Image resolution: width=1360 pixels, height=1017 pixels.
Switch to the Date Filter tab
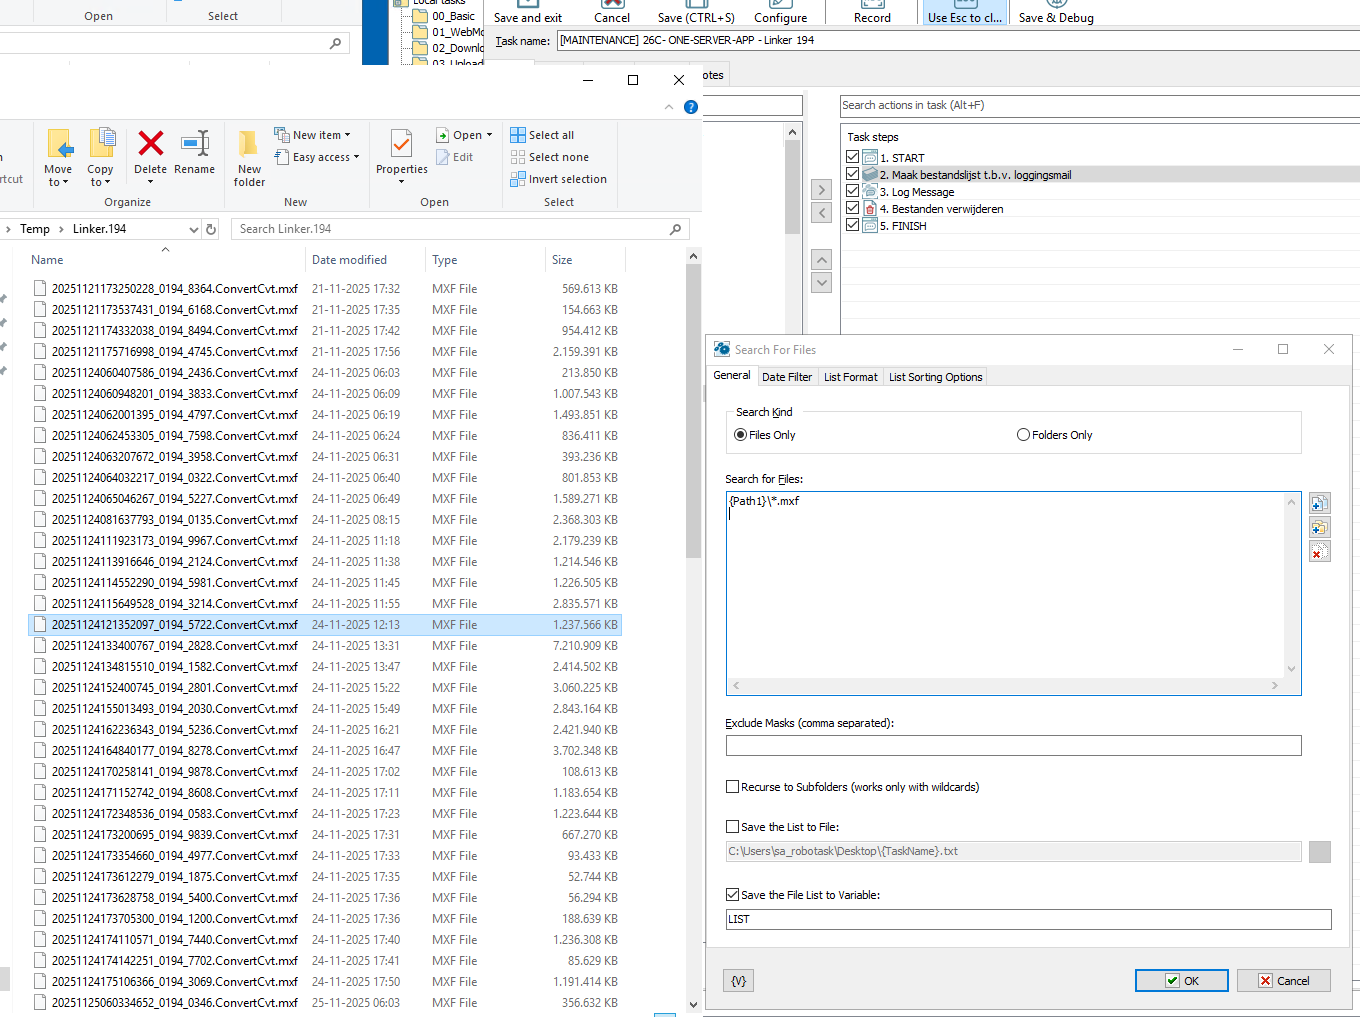click(786, 377)
